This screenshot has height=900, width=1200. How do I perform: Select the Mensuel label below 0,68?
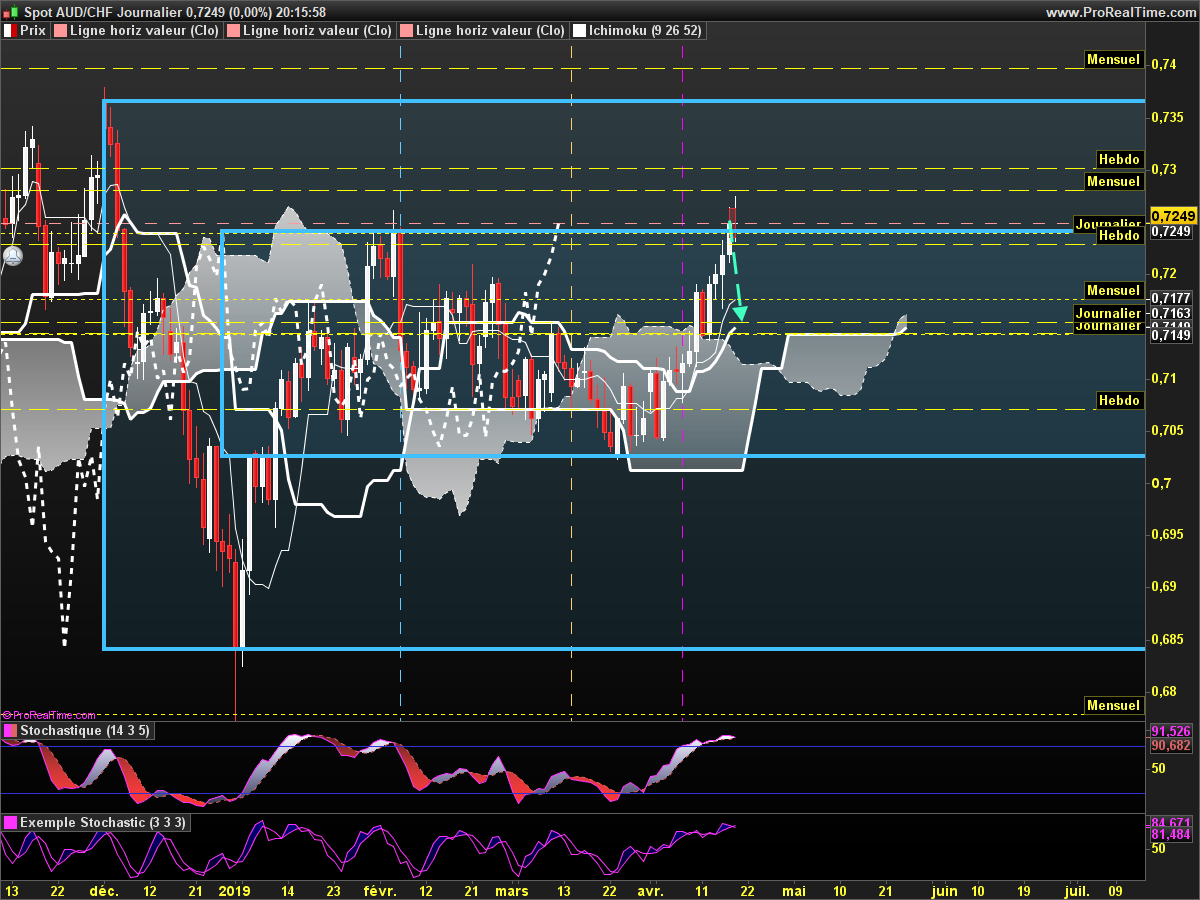coord(1114,705)
